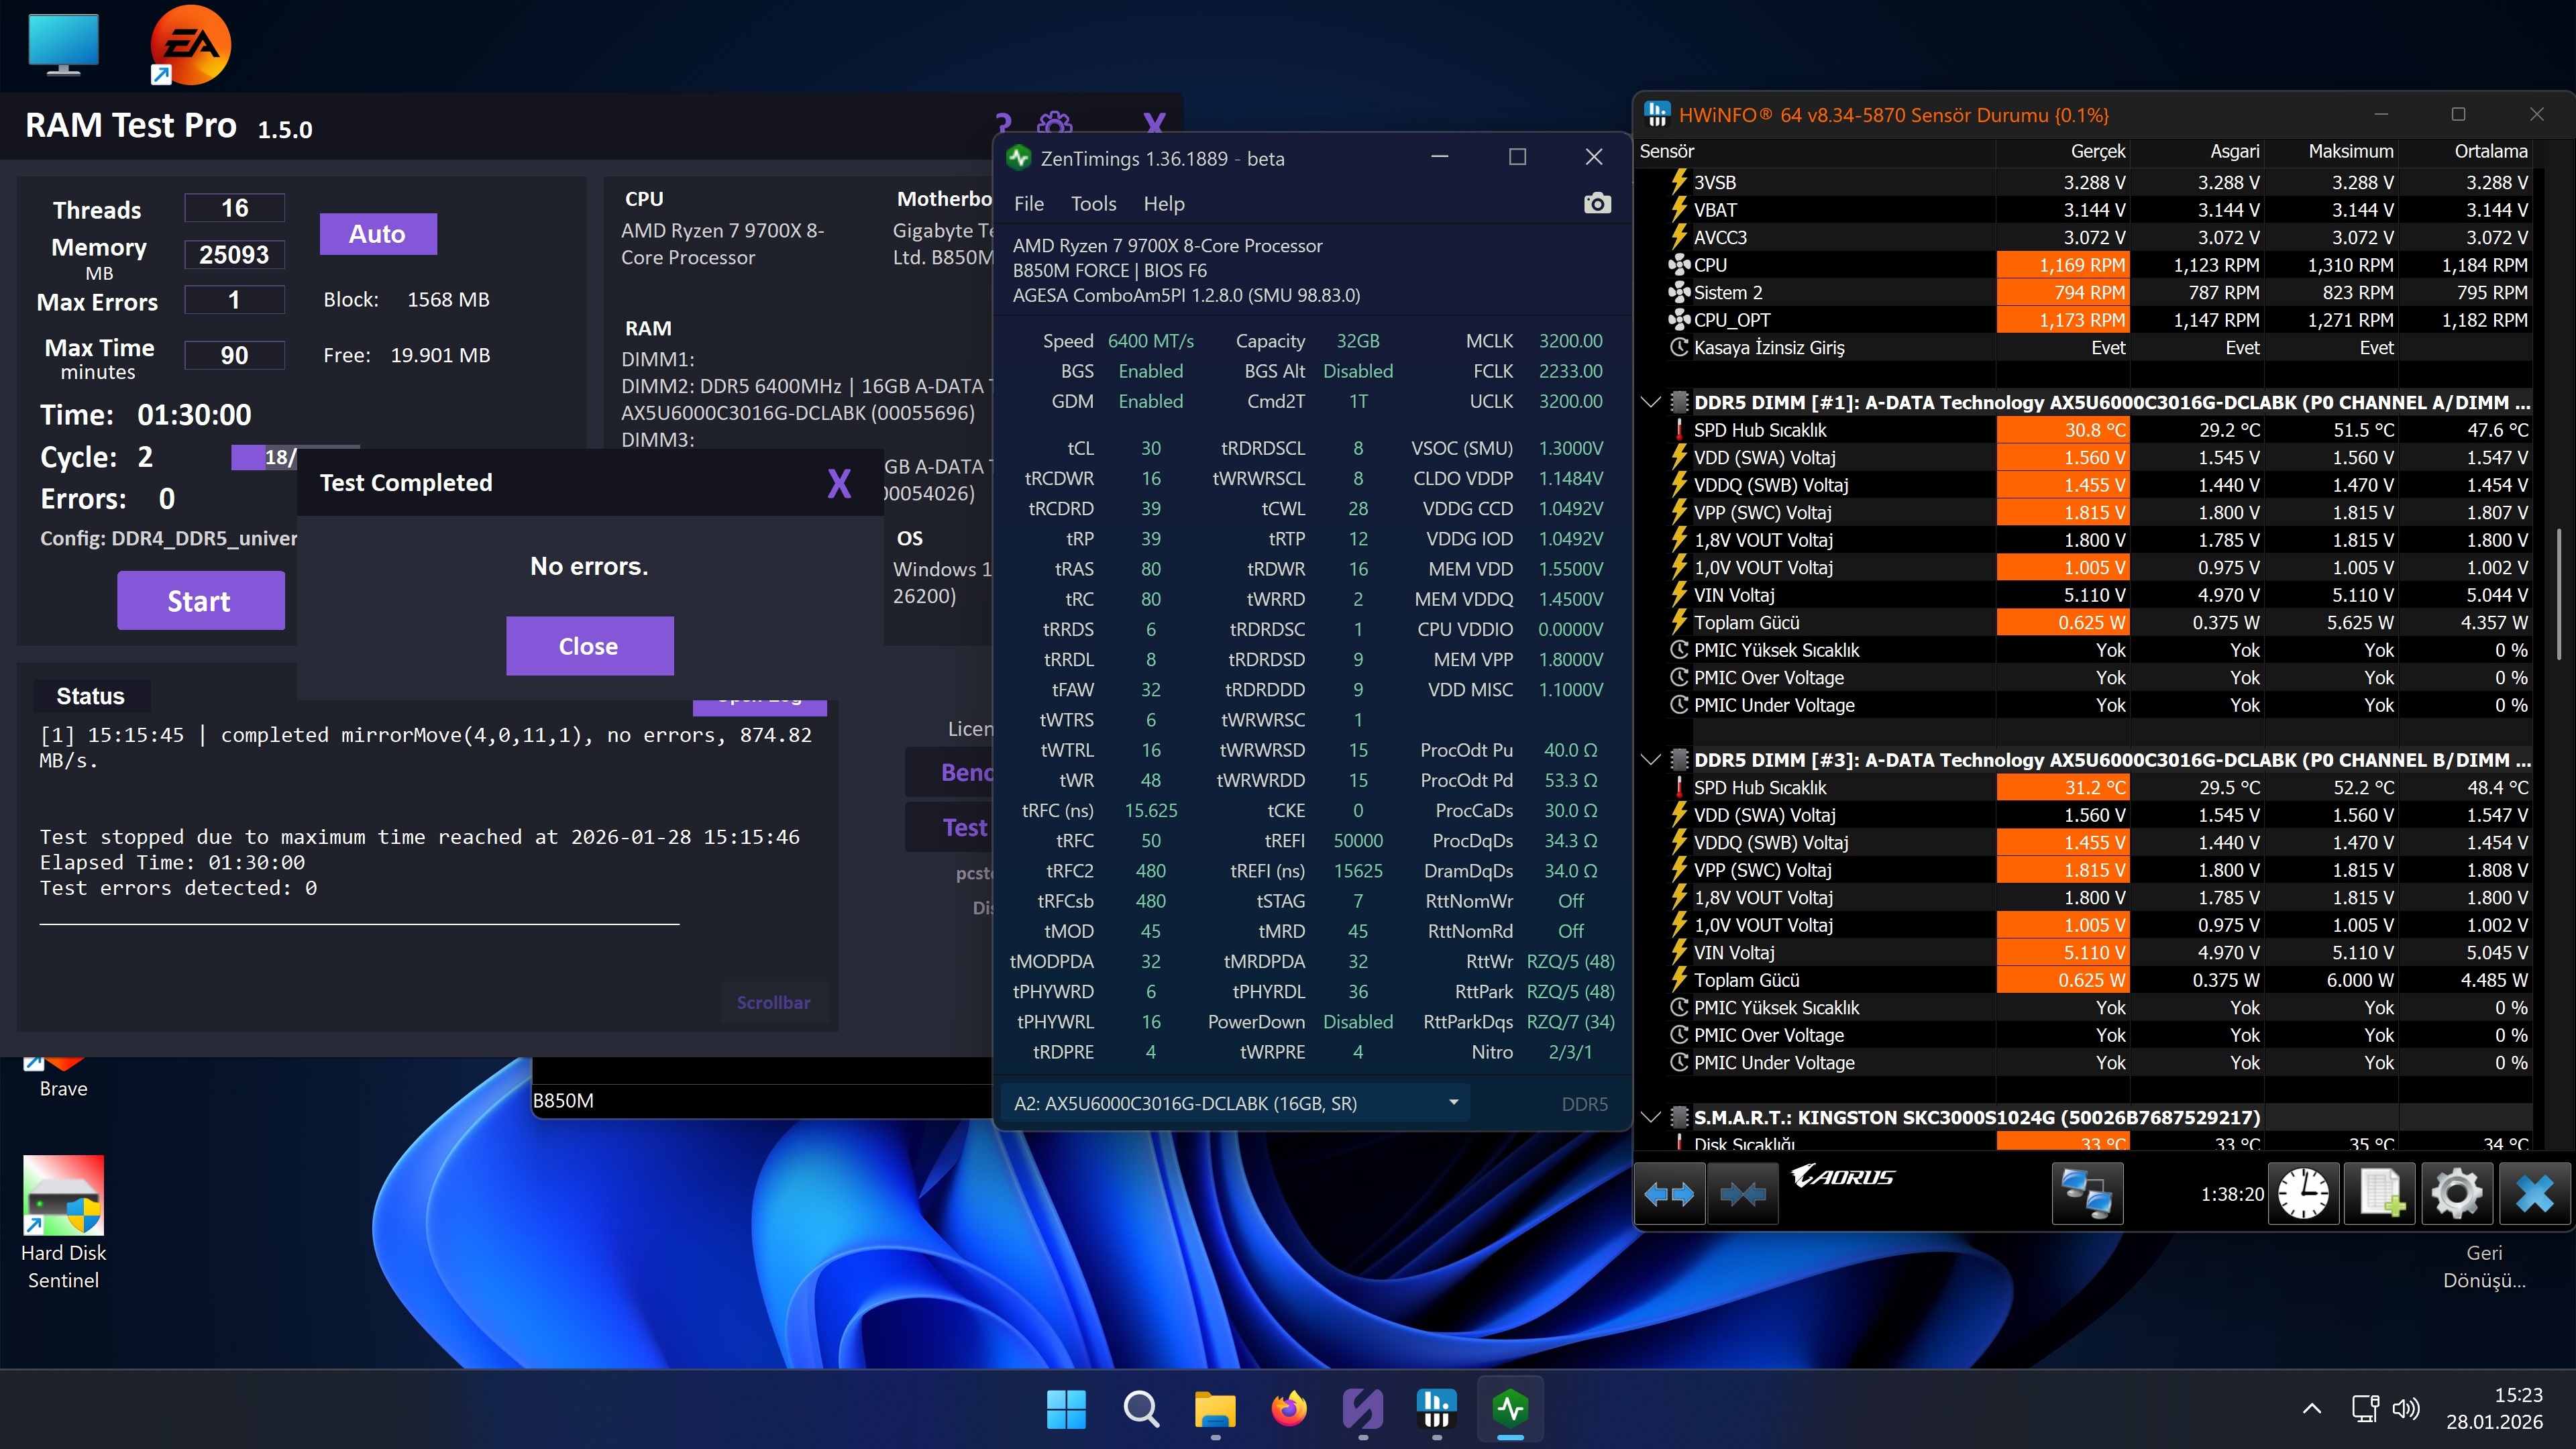2576x1449 pixels.
Task: Open HWiNFO remote network monitoring icon
Action: coord(2087,1194)
